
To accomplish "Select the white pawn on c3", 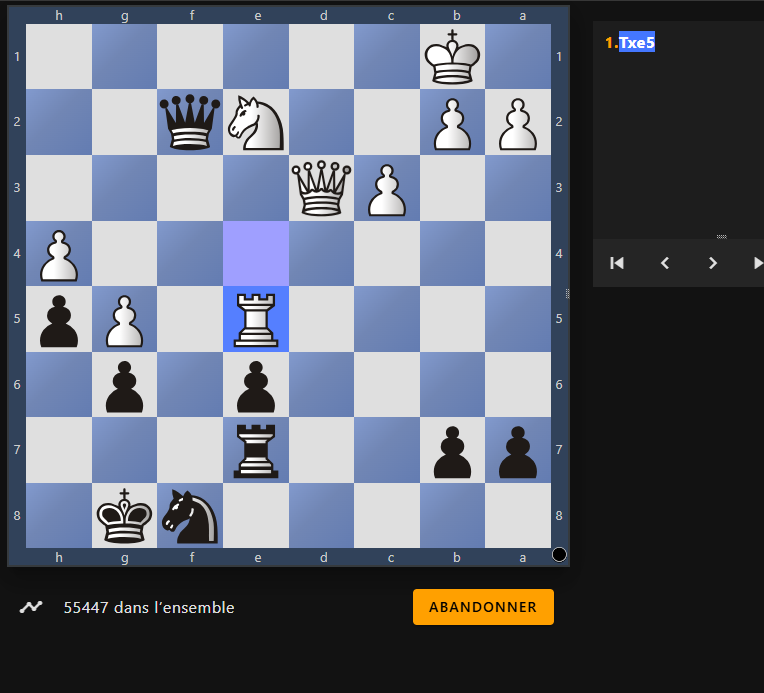I will tap(387, 188).
